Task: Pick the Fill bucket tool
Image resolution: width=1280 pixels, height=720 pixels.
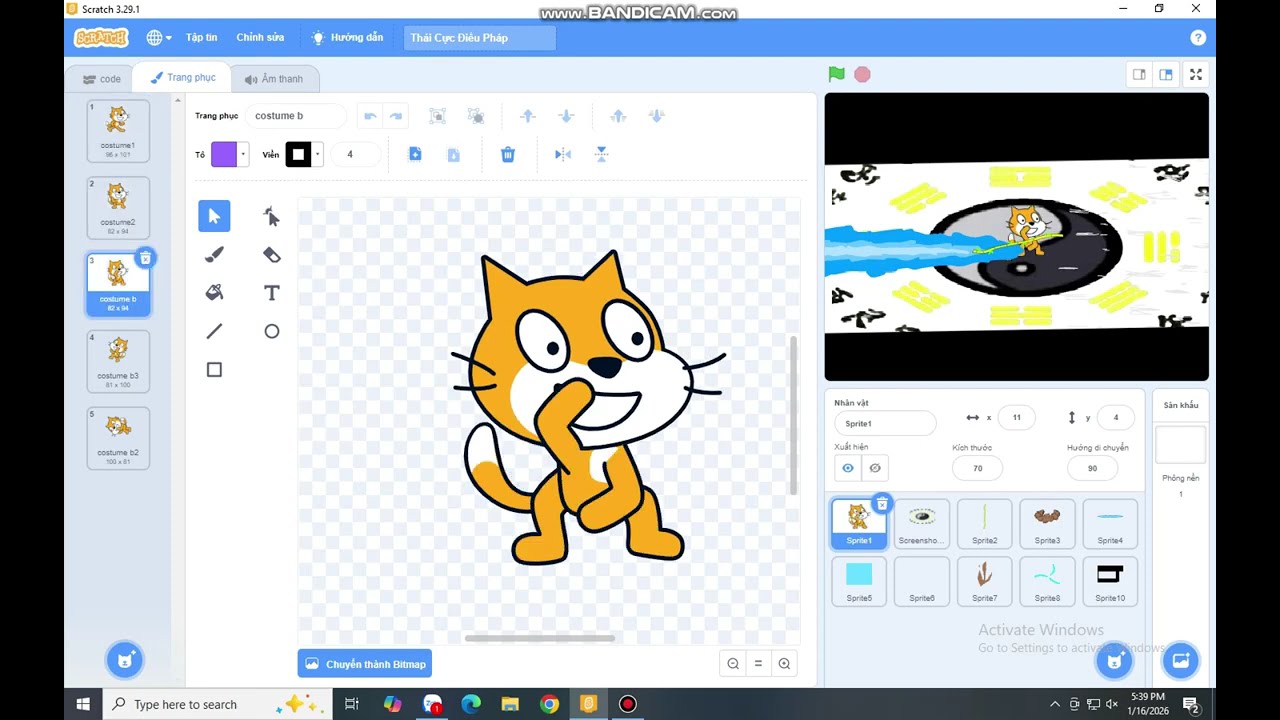Action: click(214, 292)
